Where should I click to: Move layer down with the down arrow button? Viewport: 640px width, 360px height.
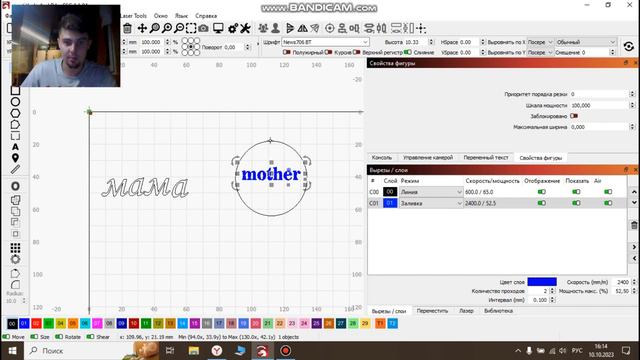click(634, 202)
